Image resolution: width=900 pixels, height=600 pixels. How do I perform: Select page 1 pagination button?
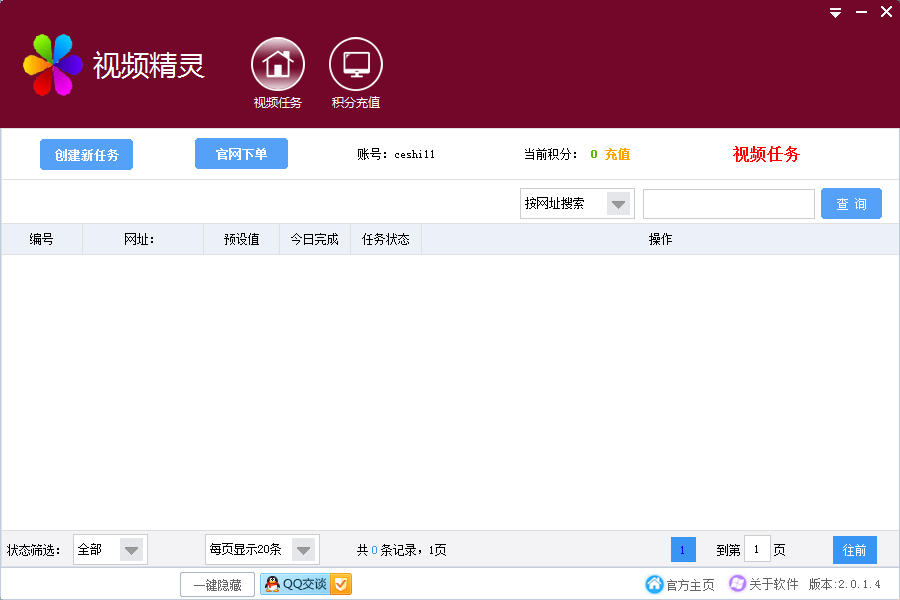(x=683, y=550)
